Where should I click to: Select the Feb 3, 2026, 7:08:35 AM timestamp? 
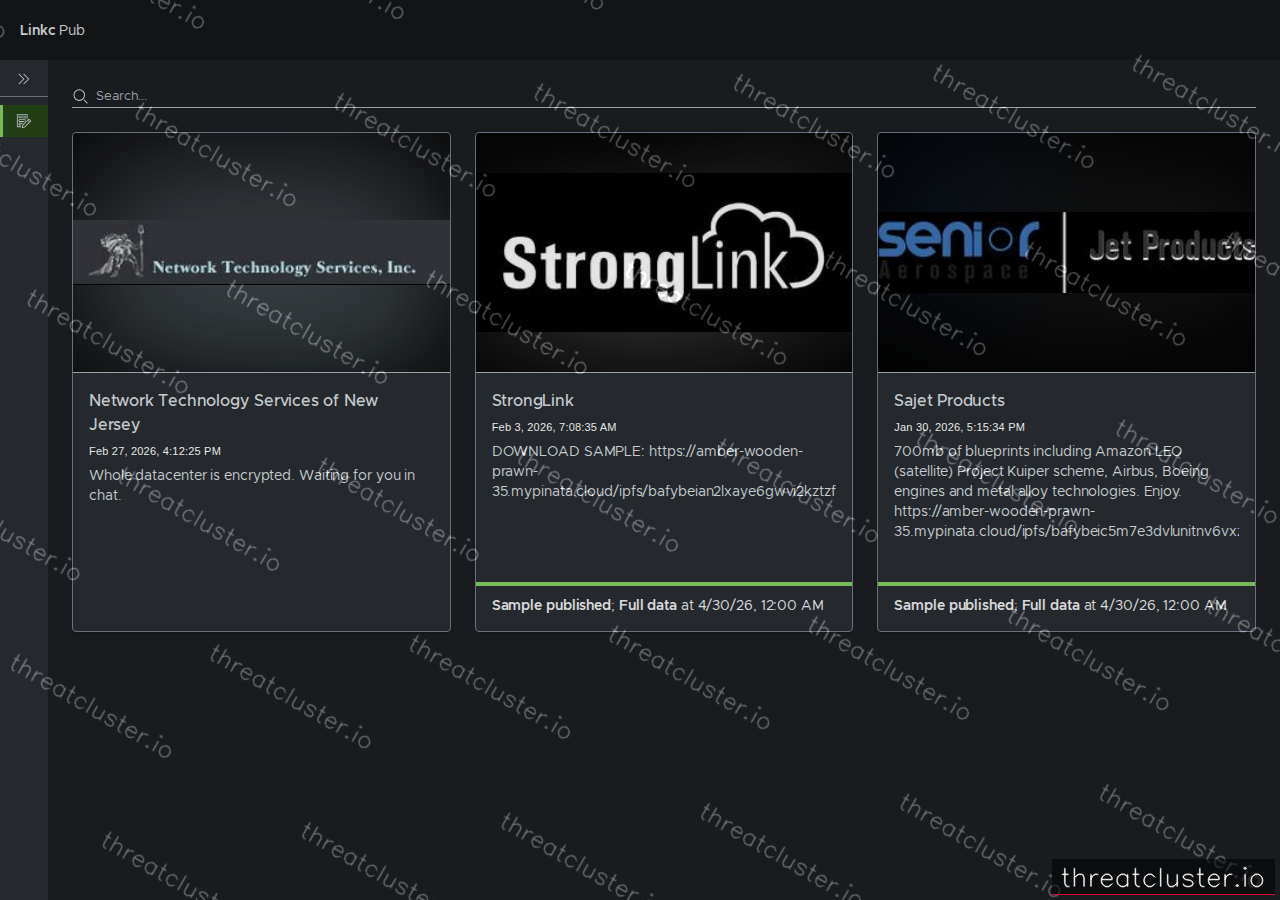(554, 427)
